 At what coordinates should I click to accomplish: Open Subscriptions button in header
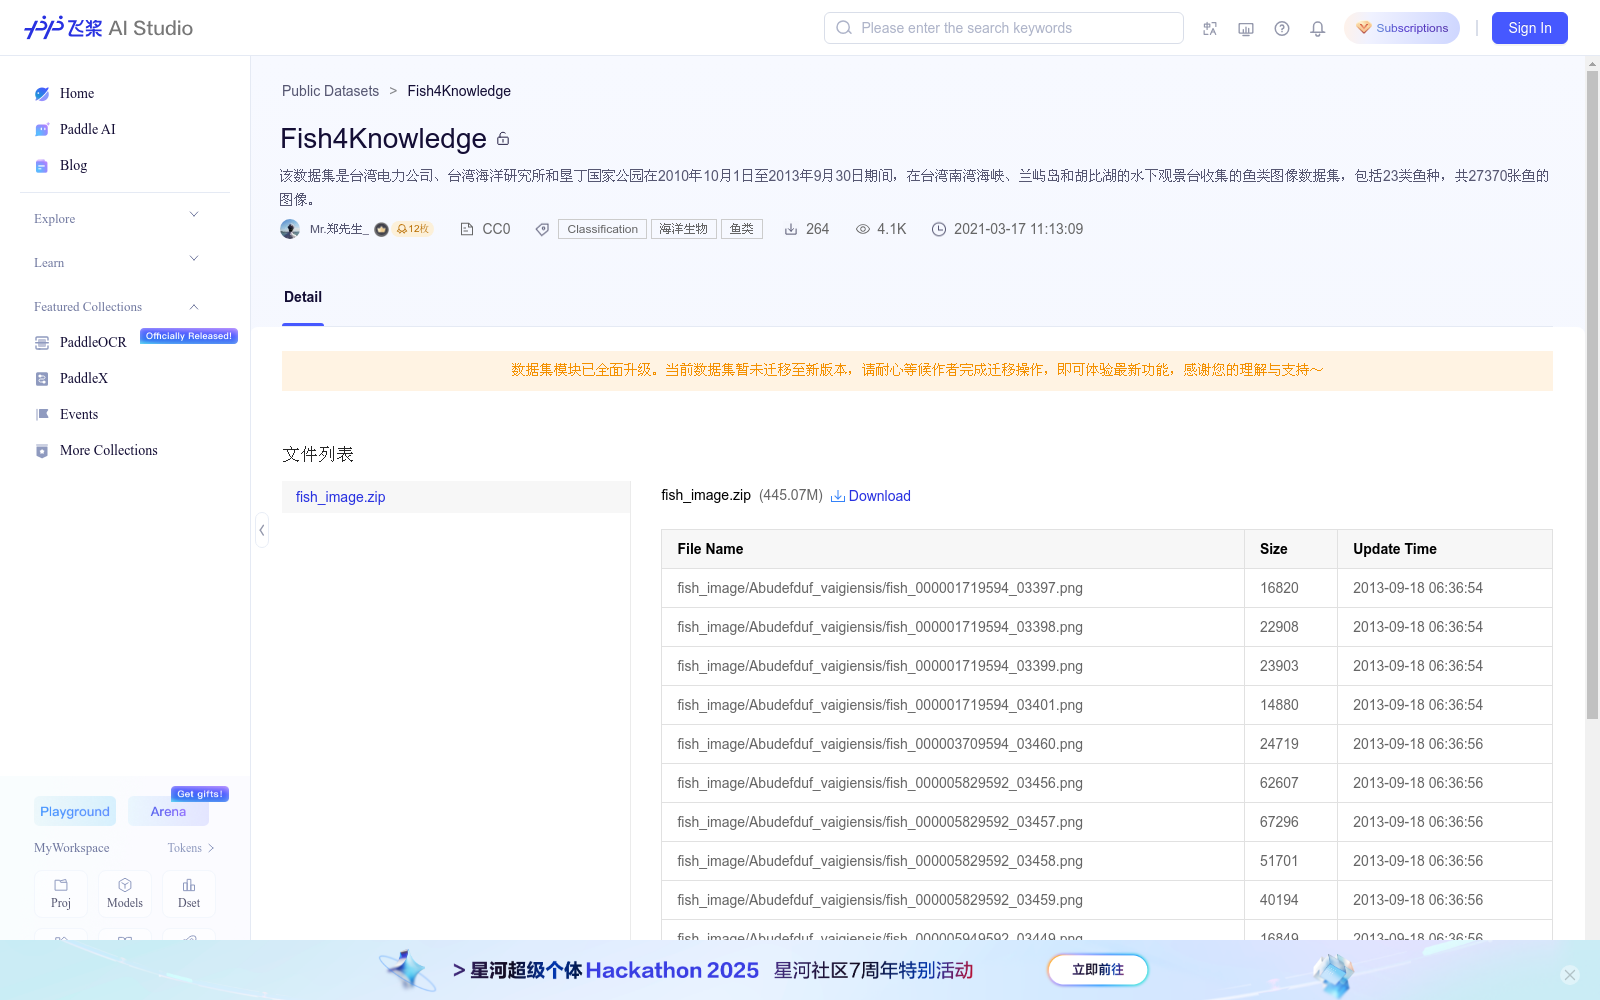pyautogui.click(x=1402, y=28)
